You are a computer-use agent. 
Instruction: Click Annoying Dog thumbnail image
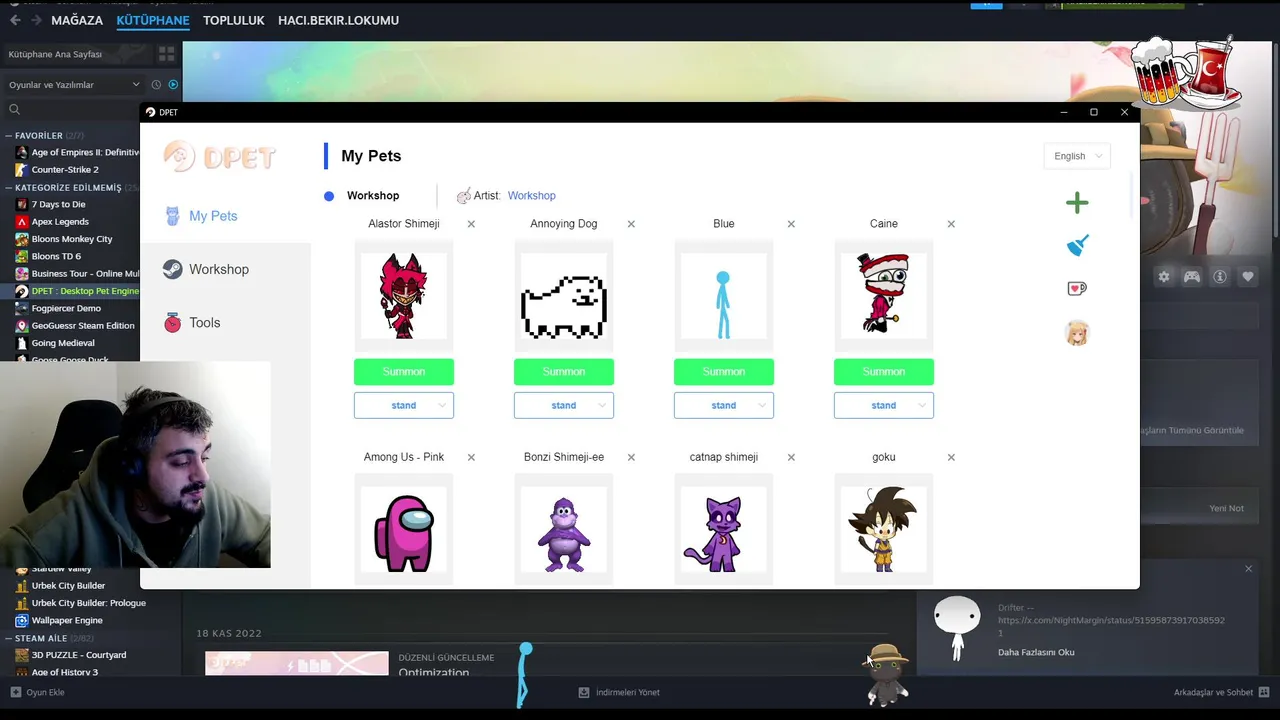point(564,296)
